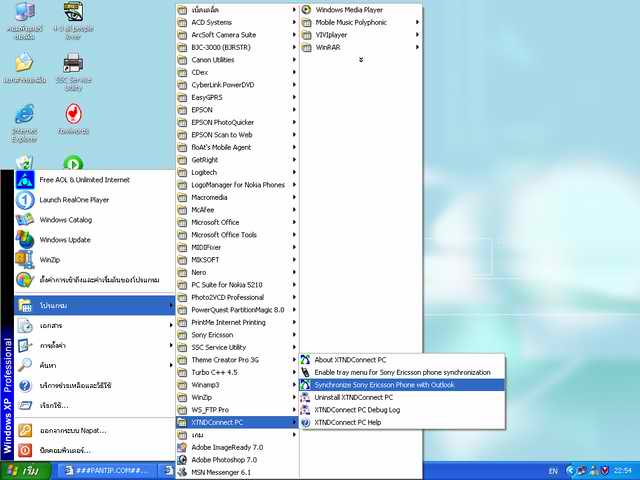This screenshot has width=640, height=480.
Task: Click the red Shut Down power icon
Action: 25,451
